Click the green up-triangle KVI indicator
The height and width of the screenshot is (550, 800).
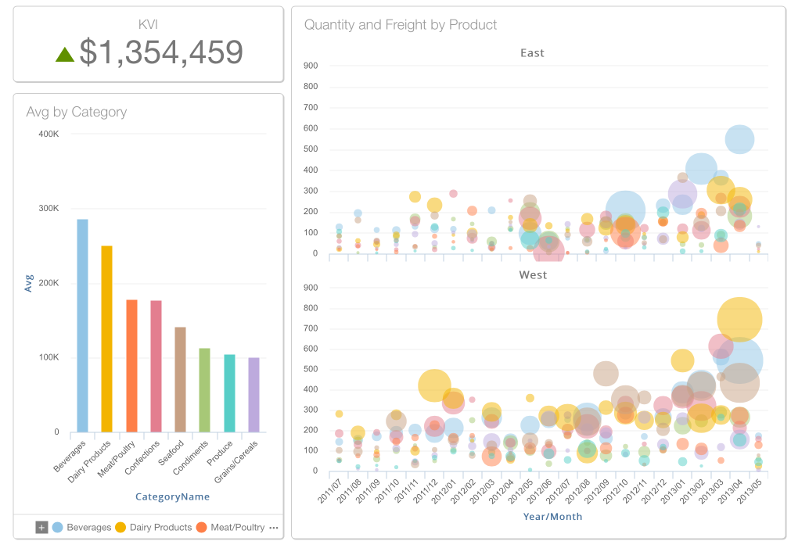point(65,55)
